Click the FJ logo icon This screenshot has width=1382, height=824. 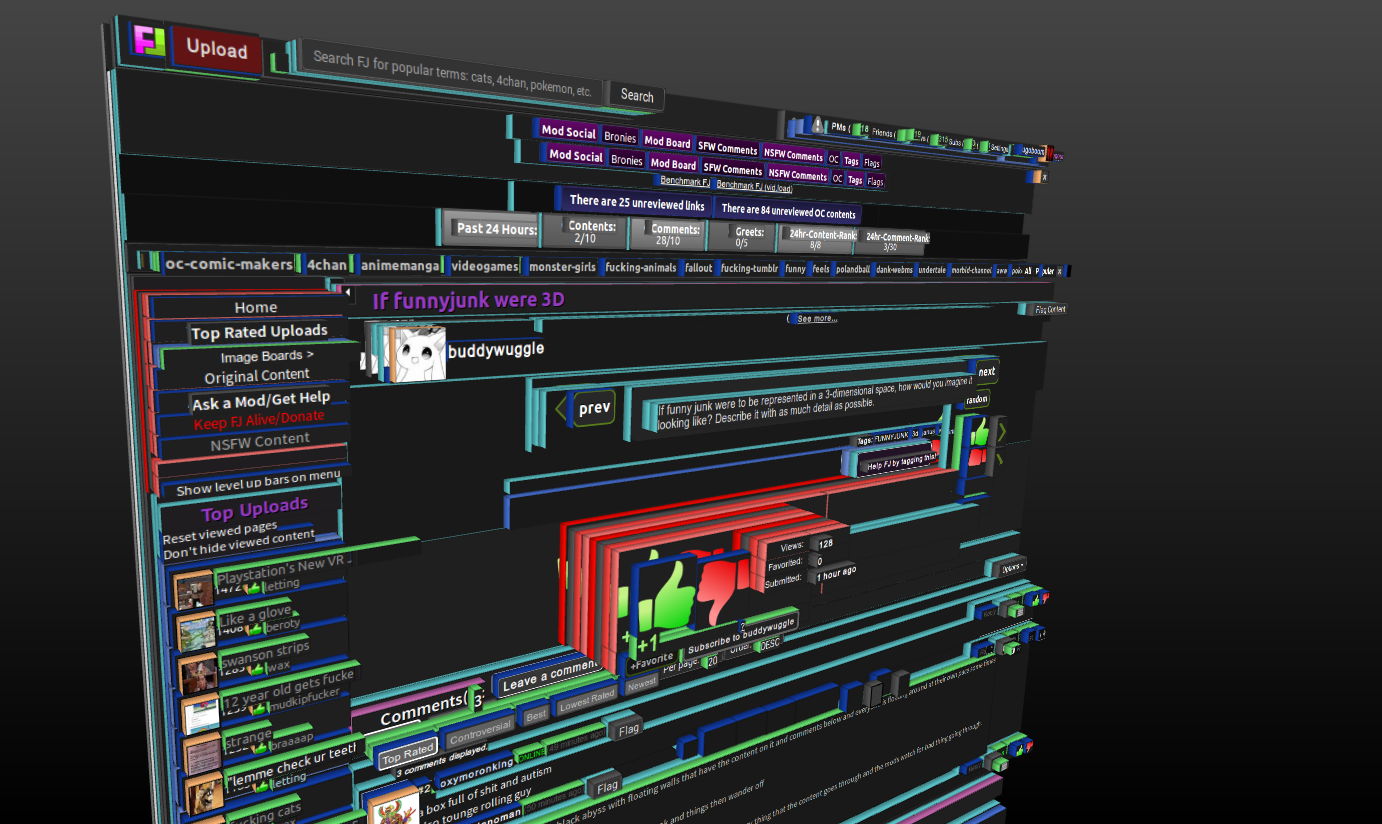(x=149, y=41)
